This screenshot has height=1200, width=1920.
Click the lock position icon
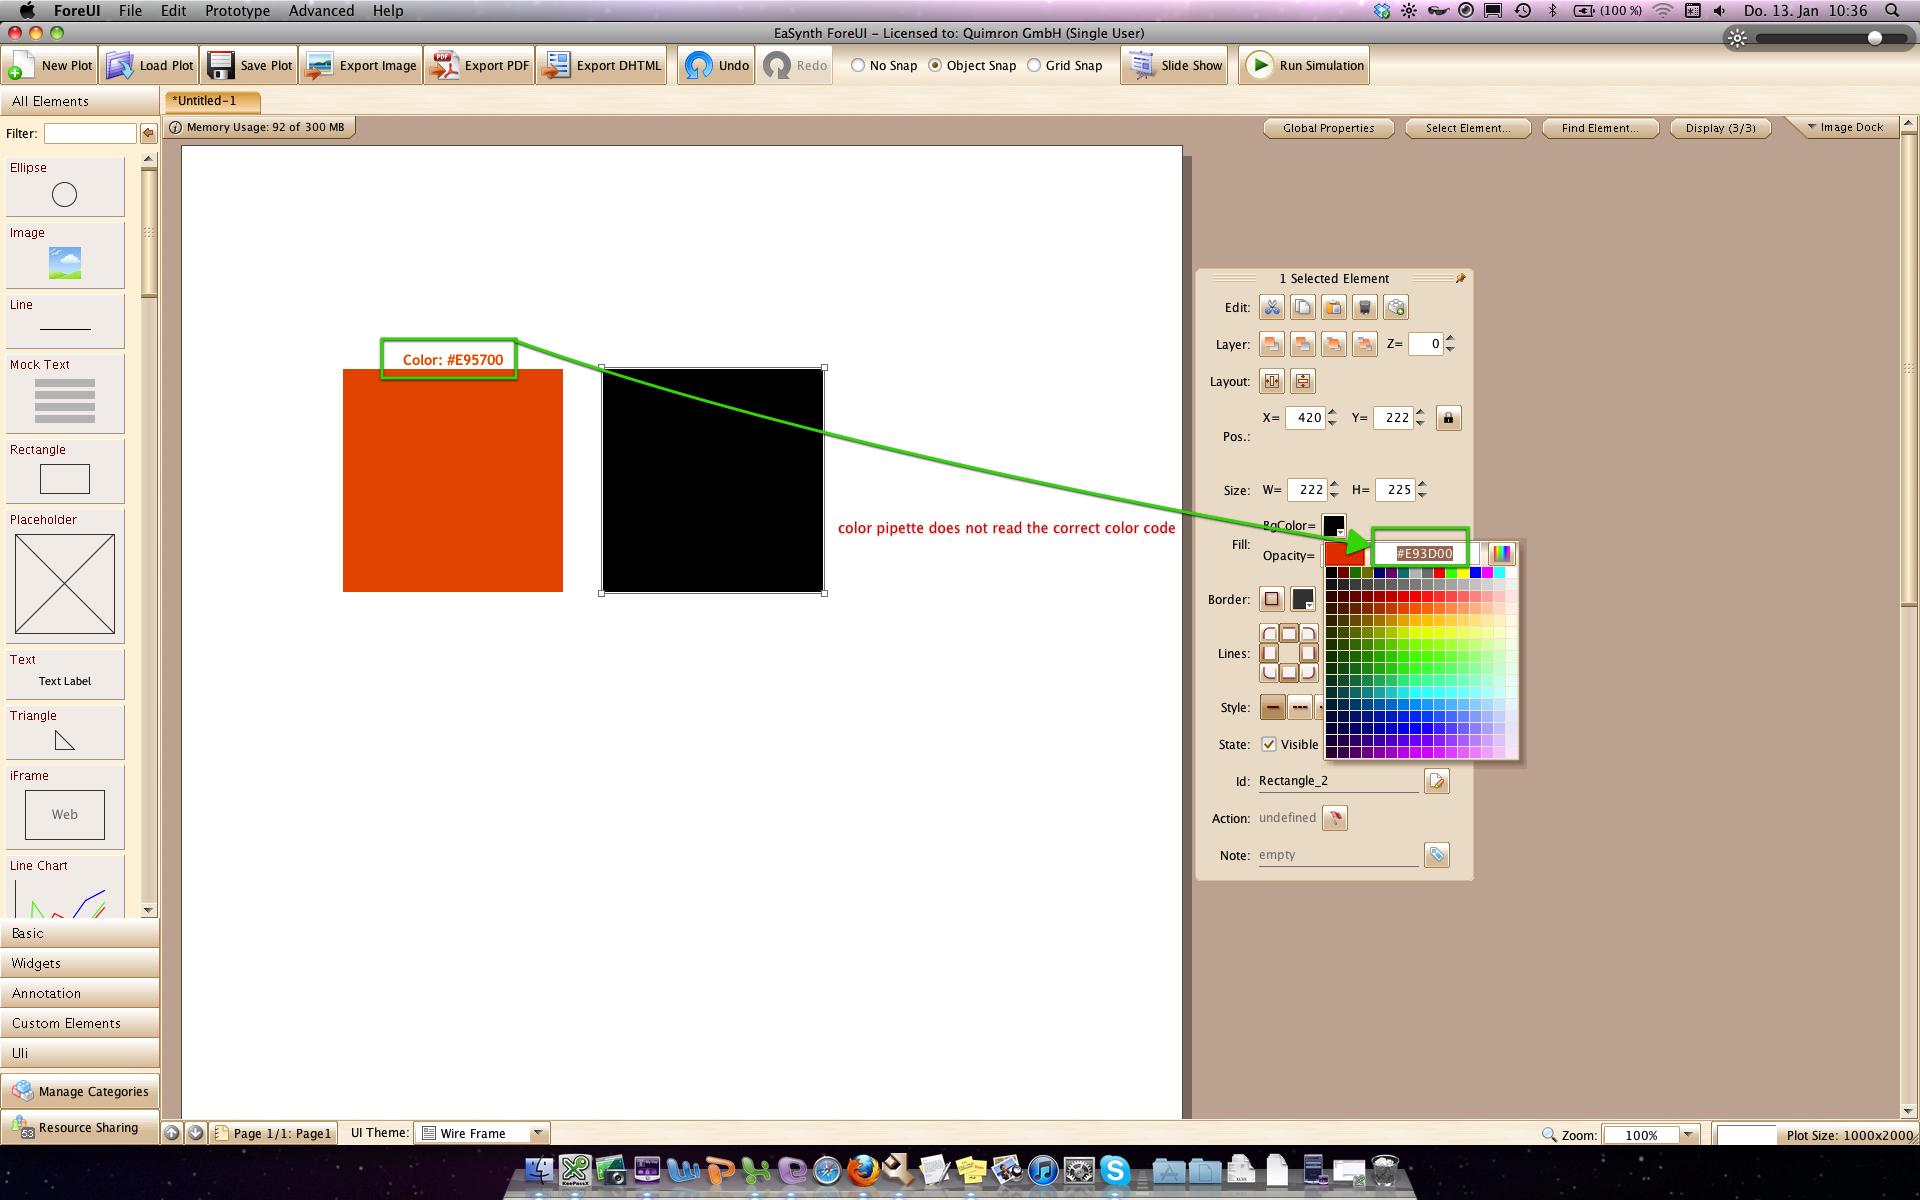pyautogui.click(x=1447, y=418)
